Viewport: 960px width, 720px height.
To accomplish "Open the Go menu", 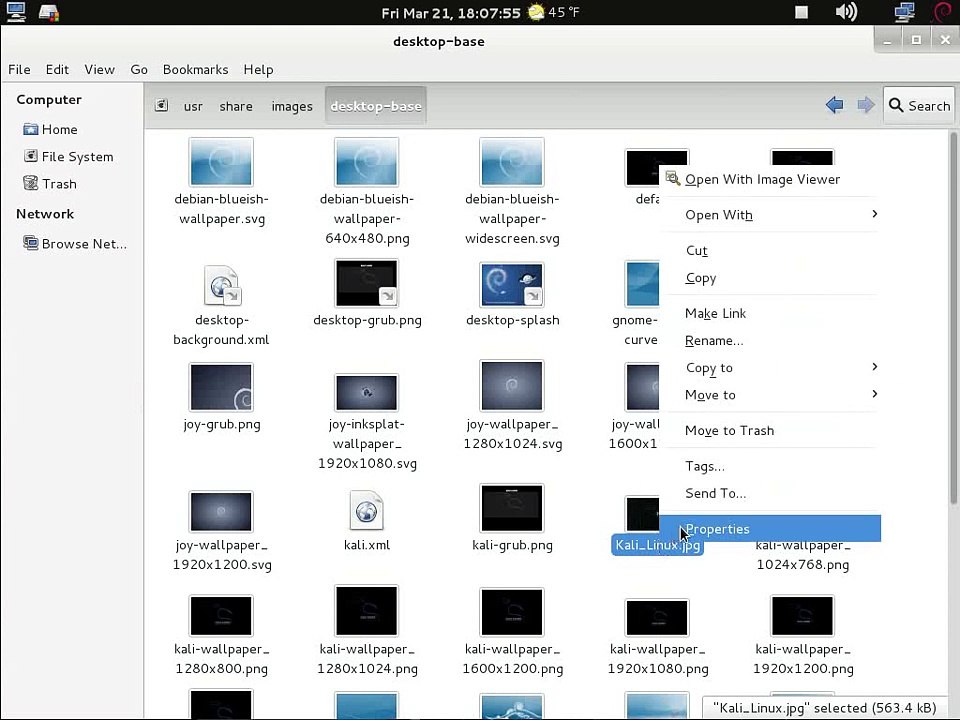I will [x=139, y=70].
